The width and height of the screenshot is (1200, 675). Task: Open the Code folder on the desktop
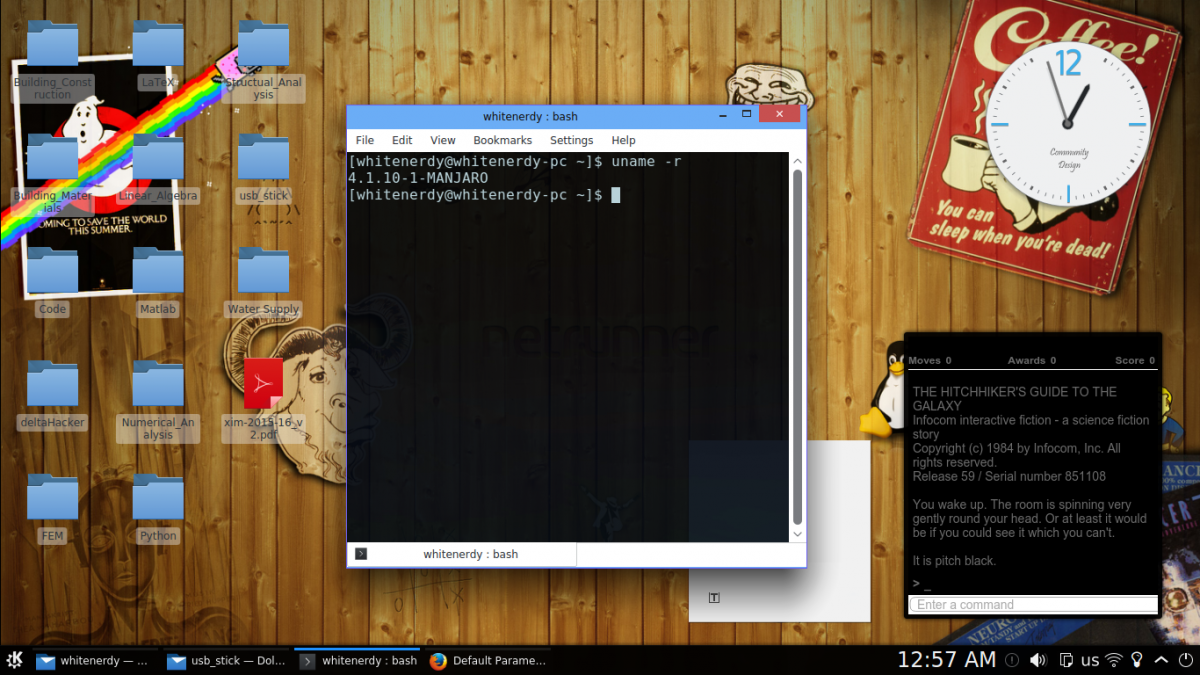[x=53, y=271]
